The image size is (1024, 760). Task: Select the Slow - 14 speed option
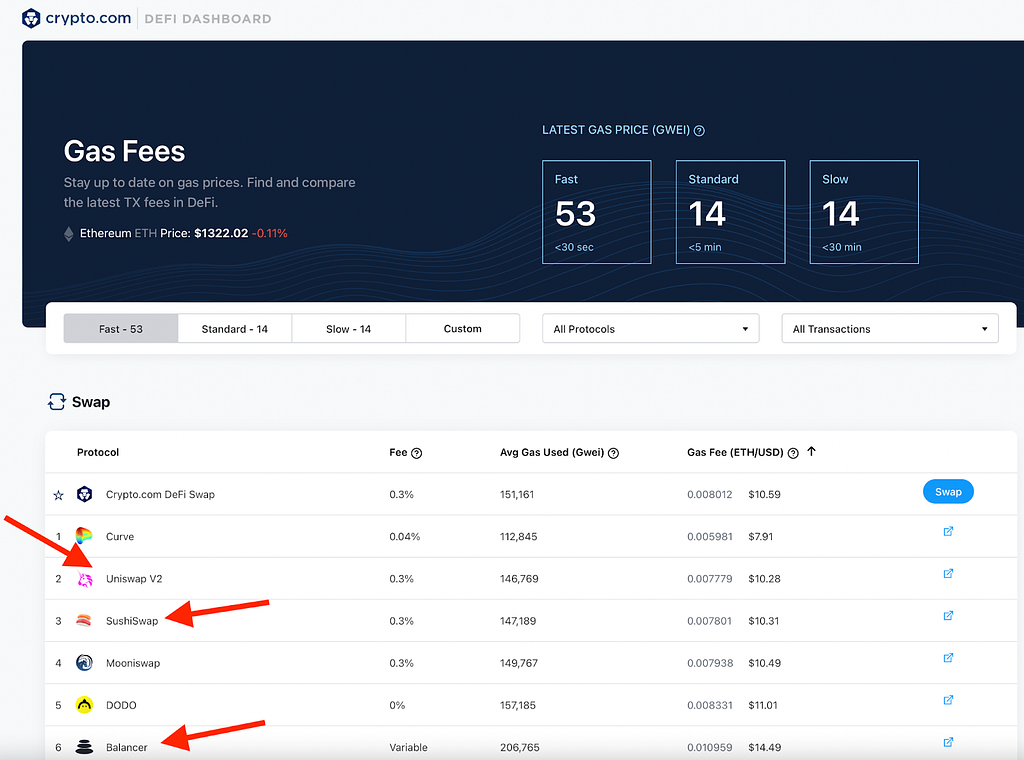click(x=348, y=328)
